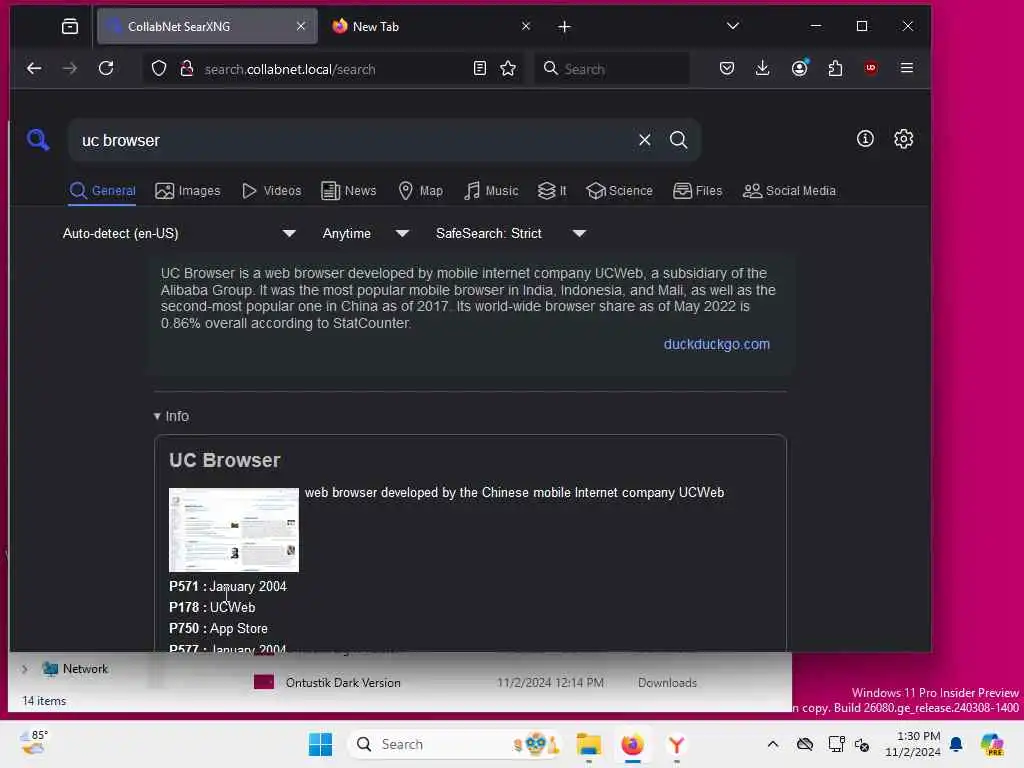Image resolution: width=1024 pixels, height=768 pixels.
Task: Click the forward navigation arrow
Action: coord(70,68)
